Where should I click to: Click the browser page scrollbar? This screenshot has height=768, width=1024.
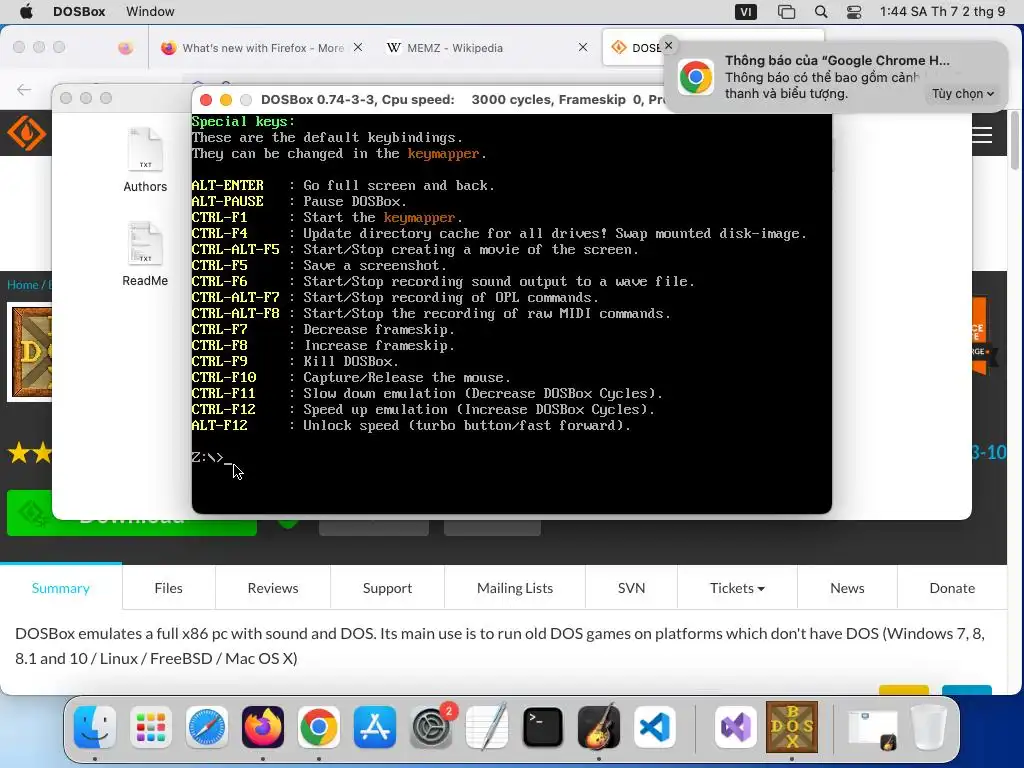pos(1014,140)
